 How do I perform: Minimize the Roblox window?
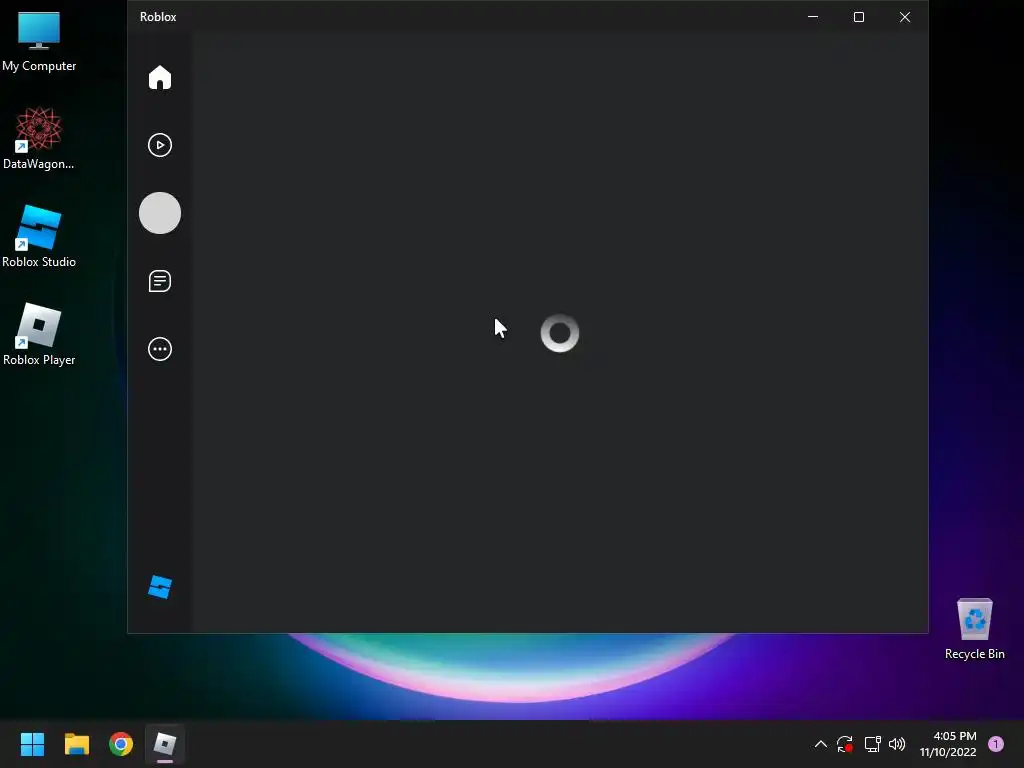pyautogui.click(x=813, y=17)
